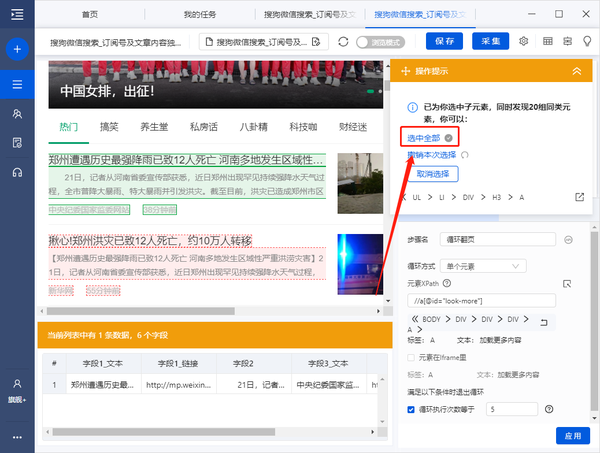Click the 应用 button

572,436
